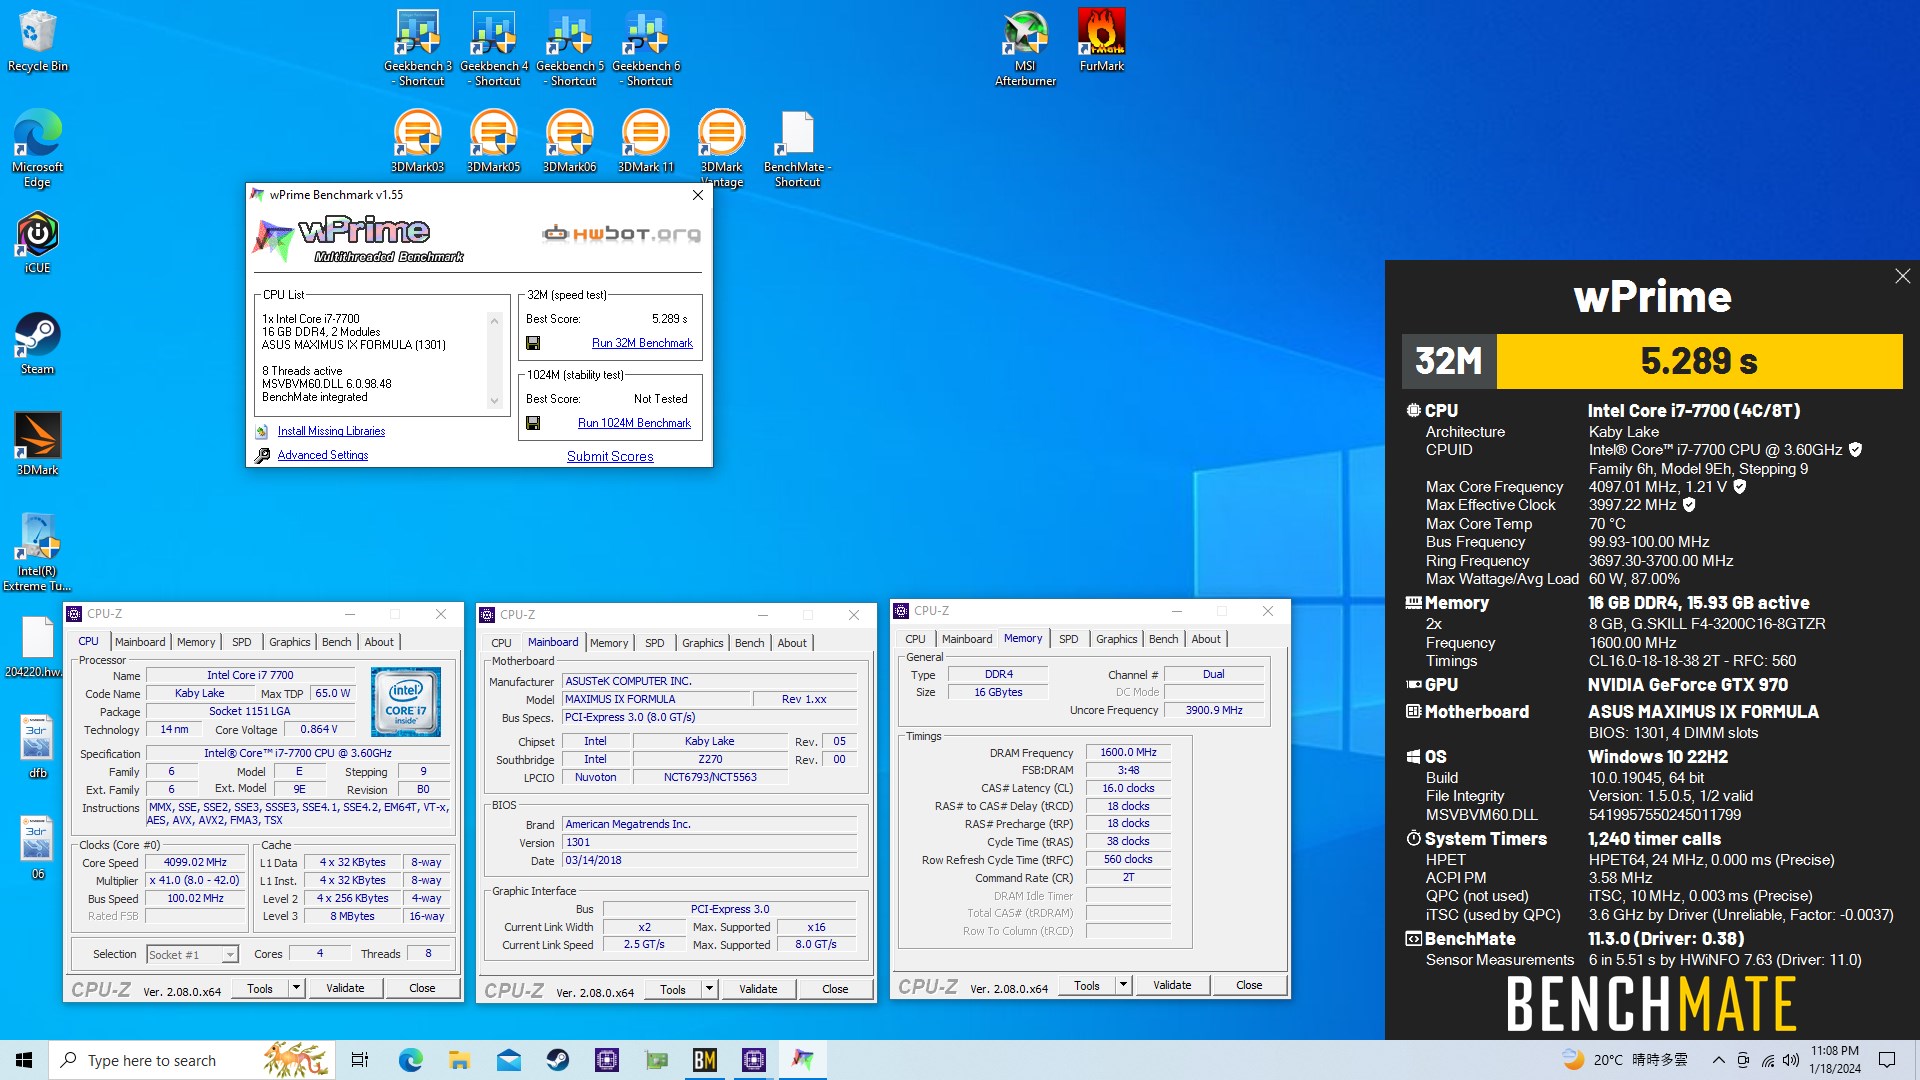Open wPrime taskbar icon

(x=803, y=1060)
